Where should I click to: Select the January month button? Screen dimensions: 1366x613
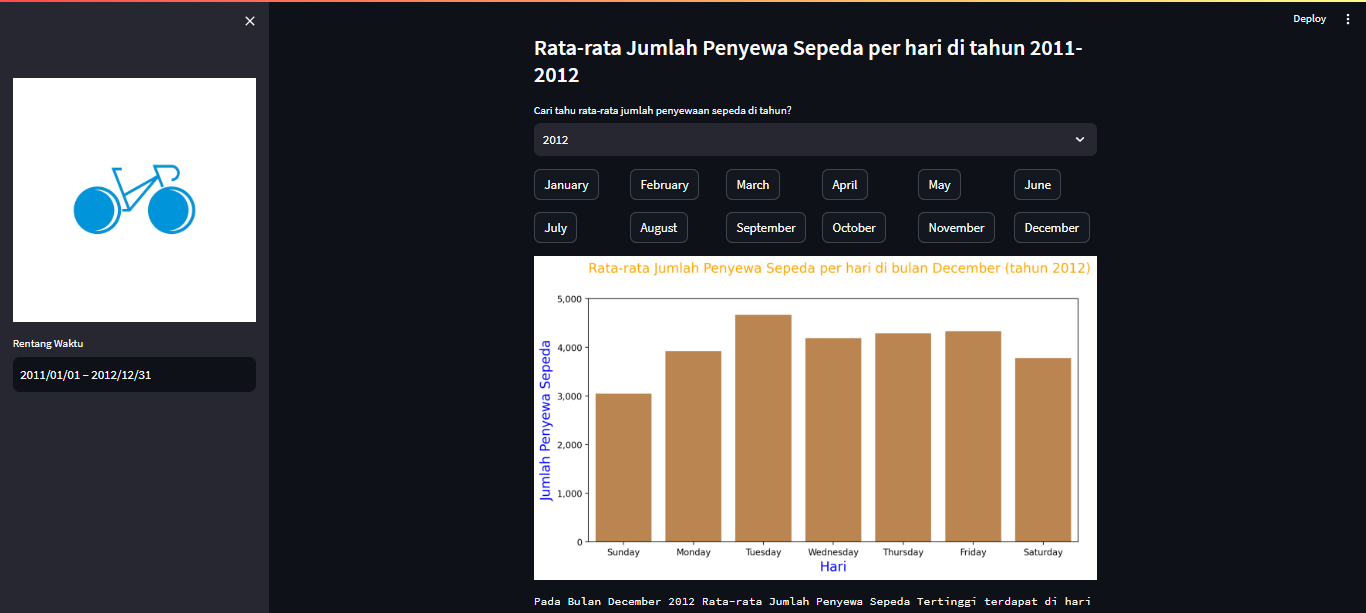point(566,184)
